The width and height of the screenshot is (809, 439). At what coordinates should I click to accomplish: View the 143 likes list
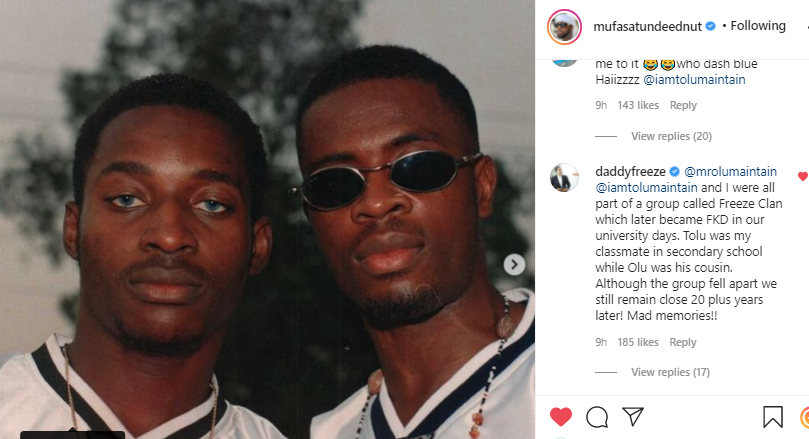[638, 105]
